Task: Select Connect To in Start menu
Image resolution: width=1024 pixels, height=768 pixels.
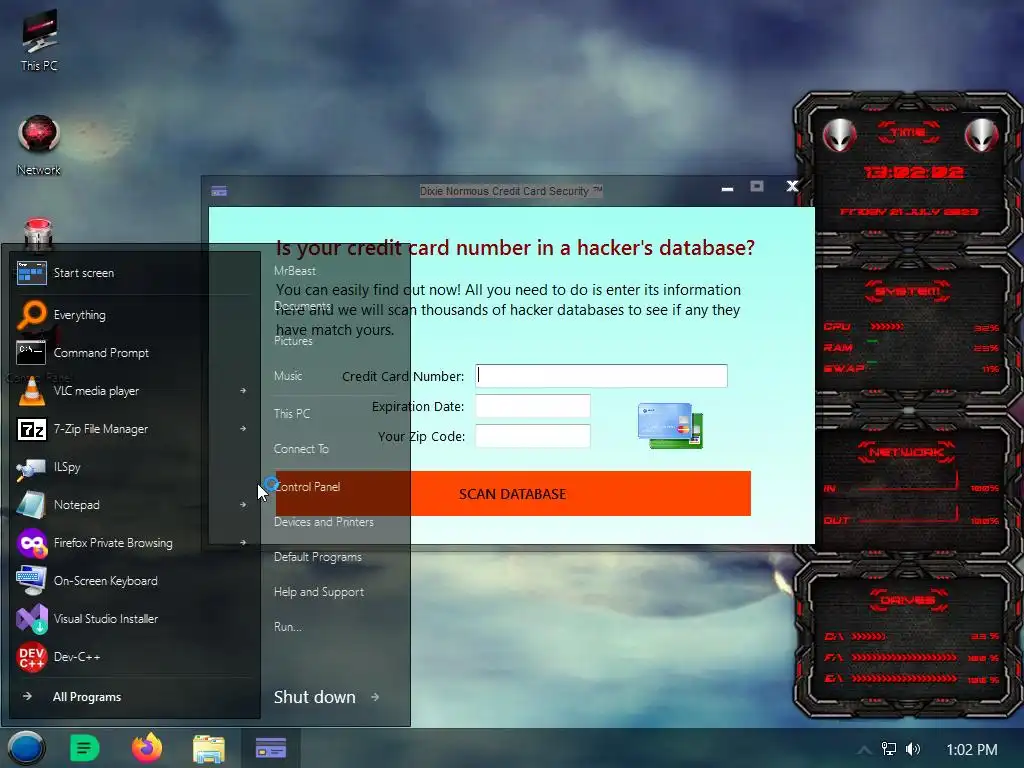Action: click(x=301, y=449)
